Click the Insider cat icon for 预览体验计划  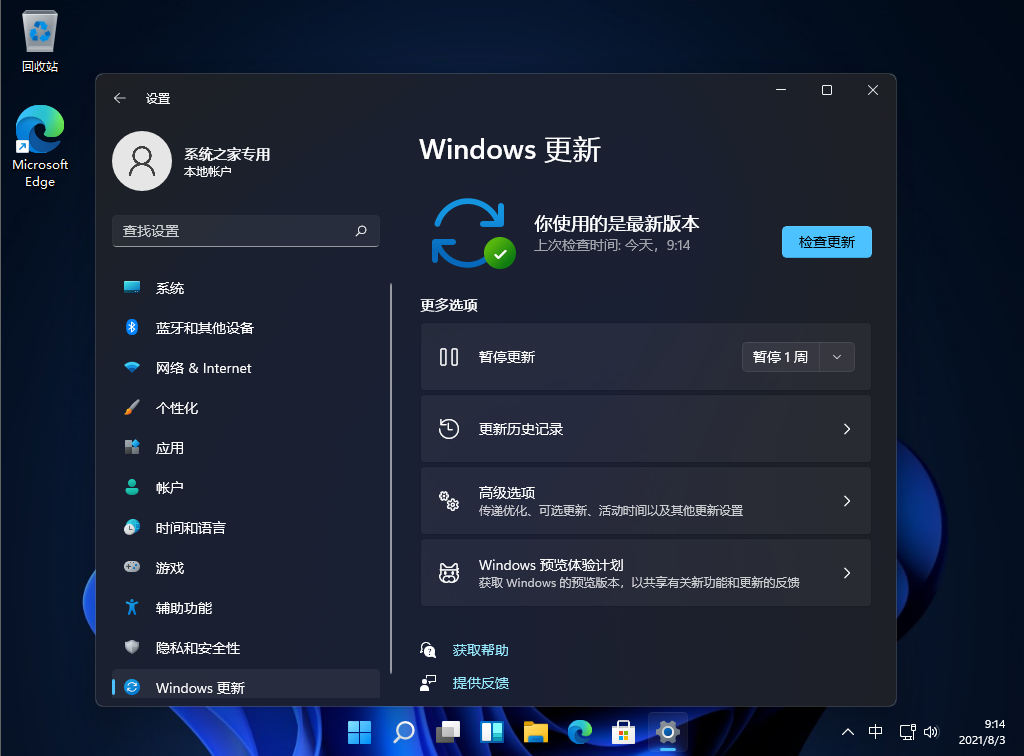click(x=449, y=573)
